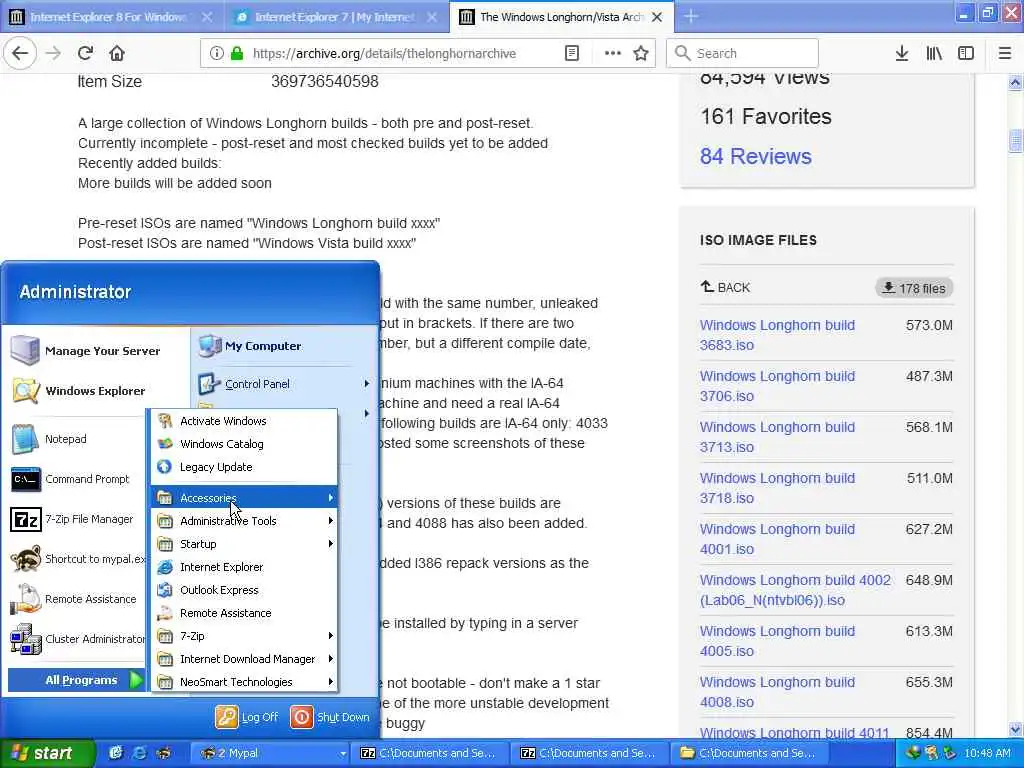This screenshot has width=1024, height=768.
Task: Open a new browser tab
Action: point(691,17)
